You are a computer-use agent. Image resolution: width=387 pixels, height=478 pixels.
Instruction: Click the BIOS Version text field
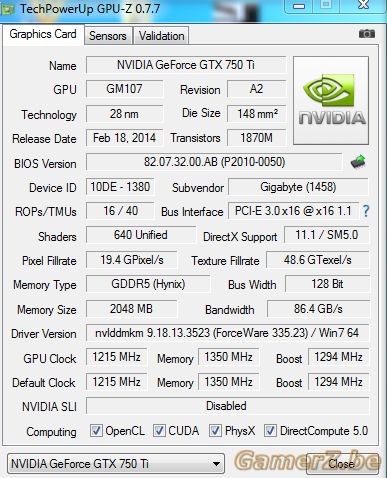pos(214,162)
